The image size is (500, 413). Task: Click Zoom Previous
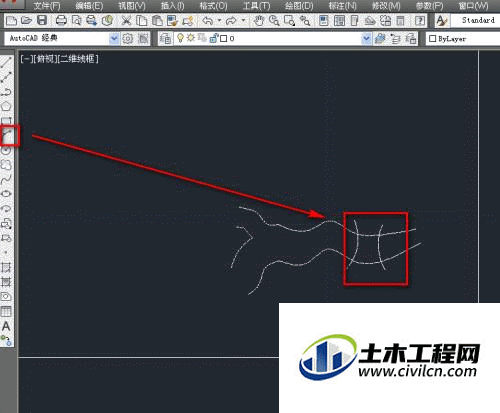(x=305, y=21)
